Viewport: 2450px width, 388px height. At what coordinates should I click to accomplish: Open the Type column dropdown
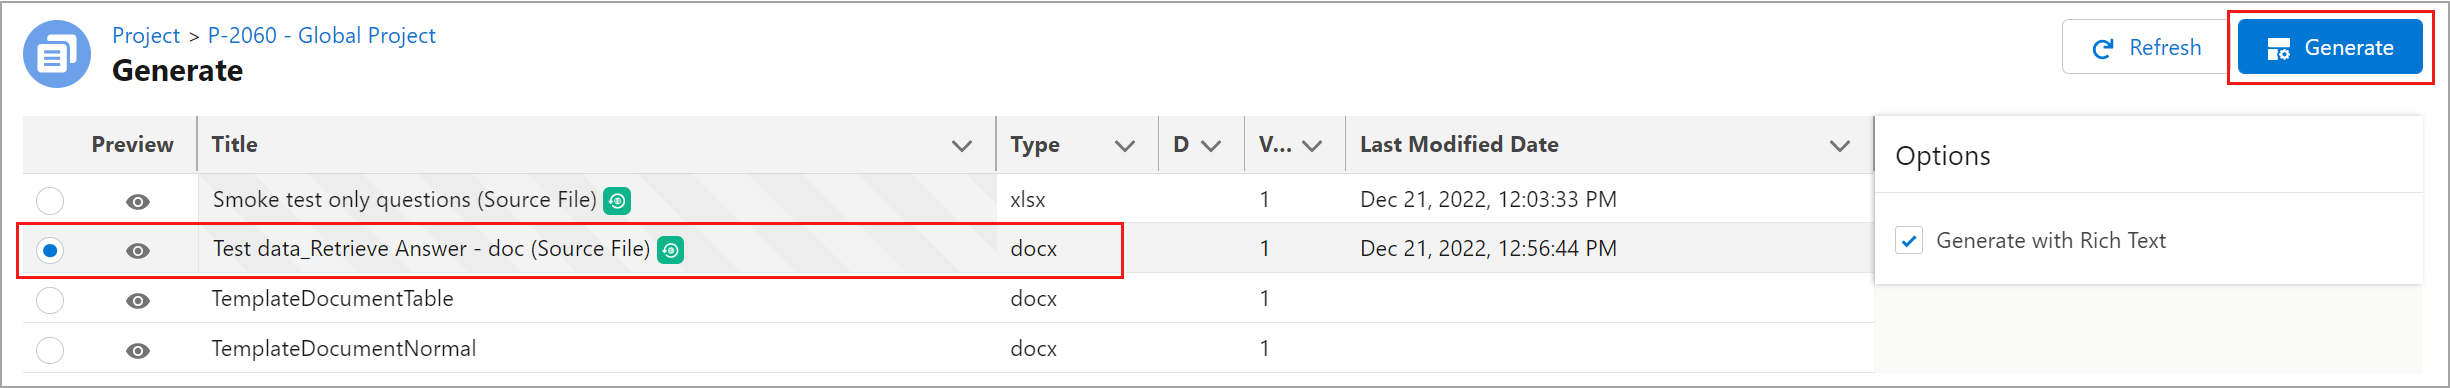pos(1125,146)
